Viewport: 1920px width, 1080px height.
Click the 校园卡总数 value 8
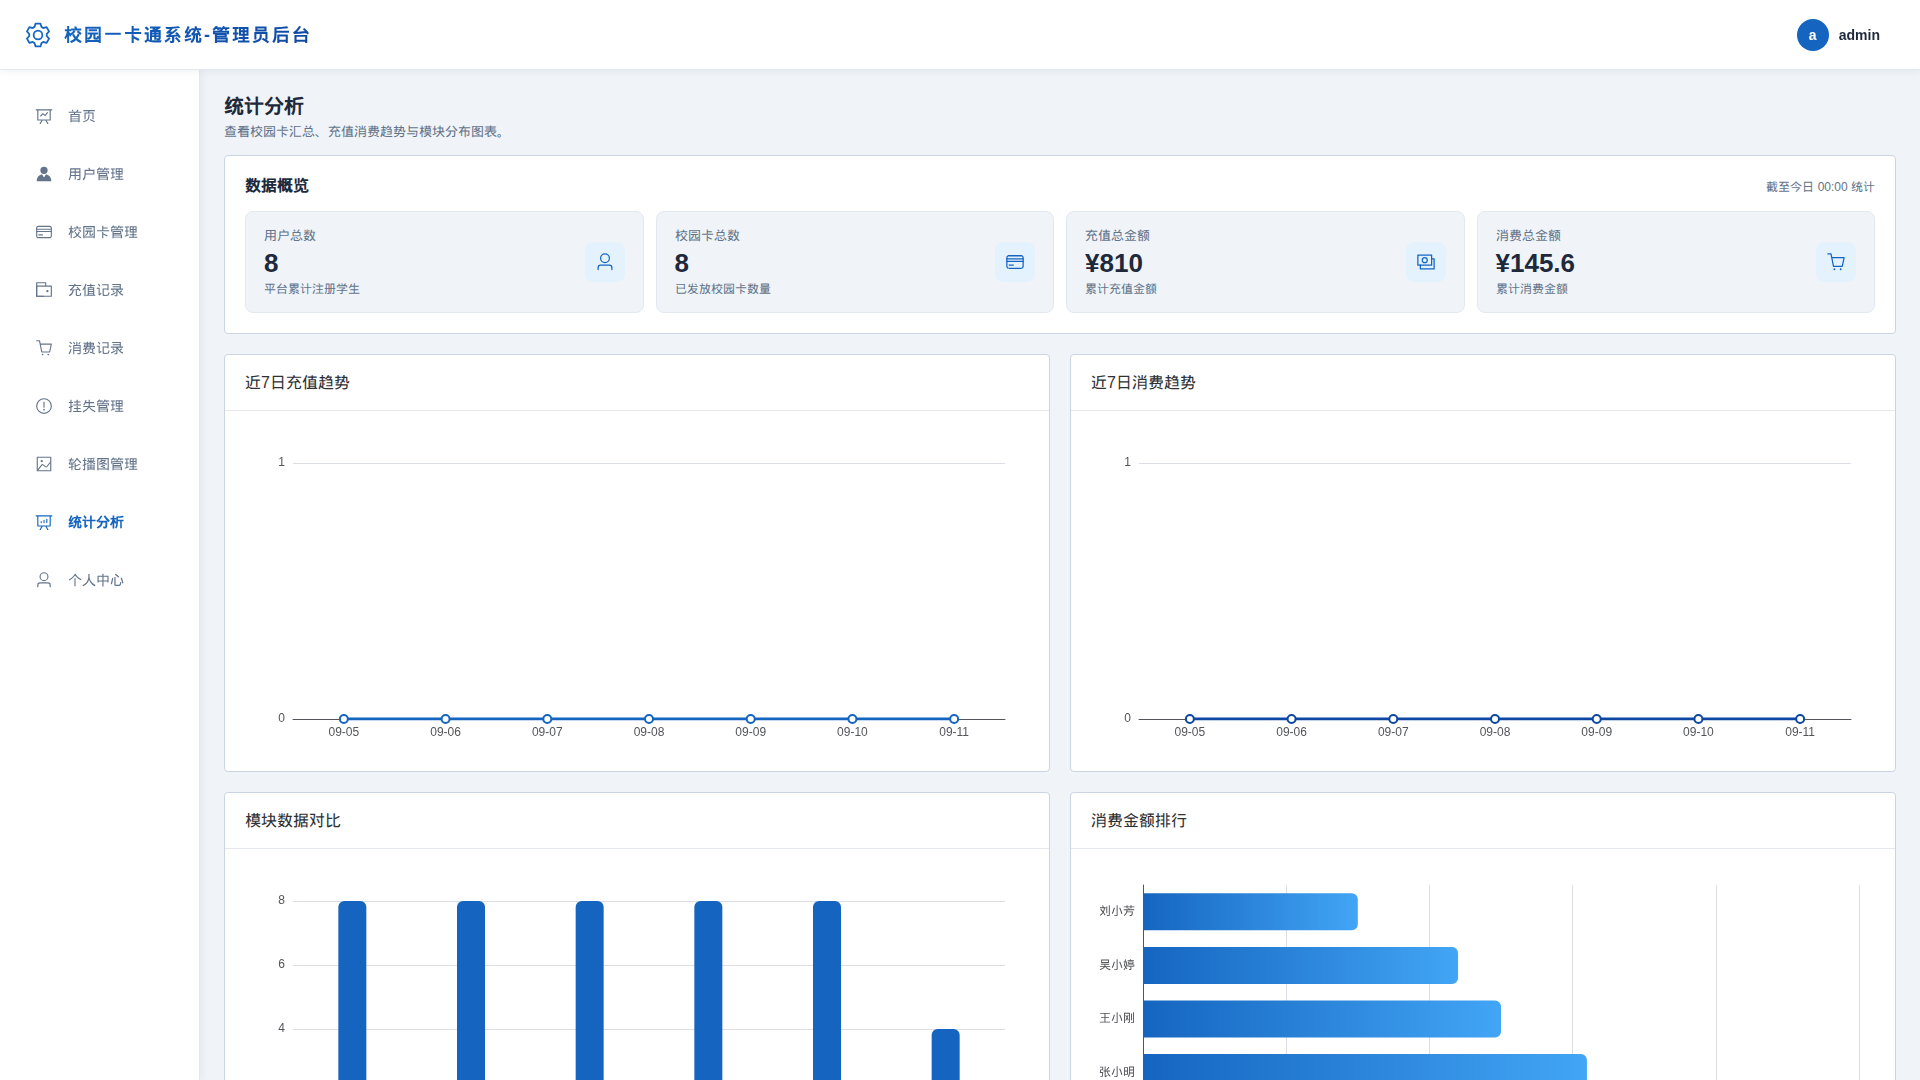tap(682, 263)
